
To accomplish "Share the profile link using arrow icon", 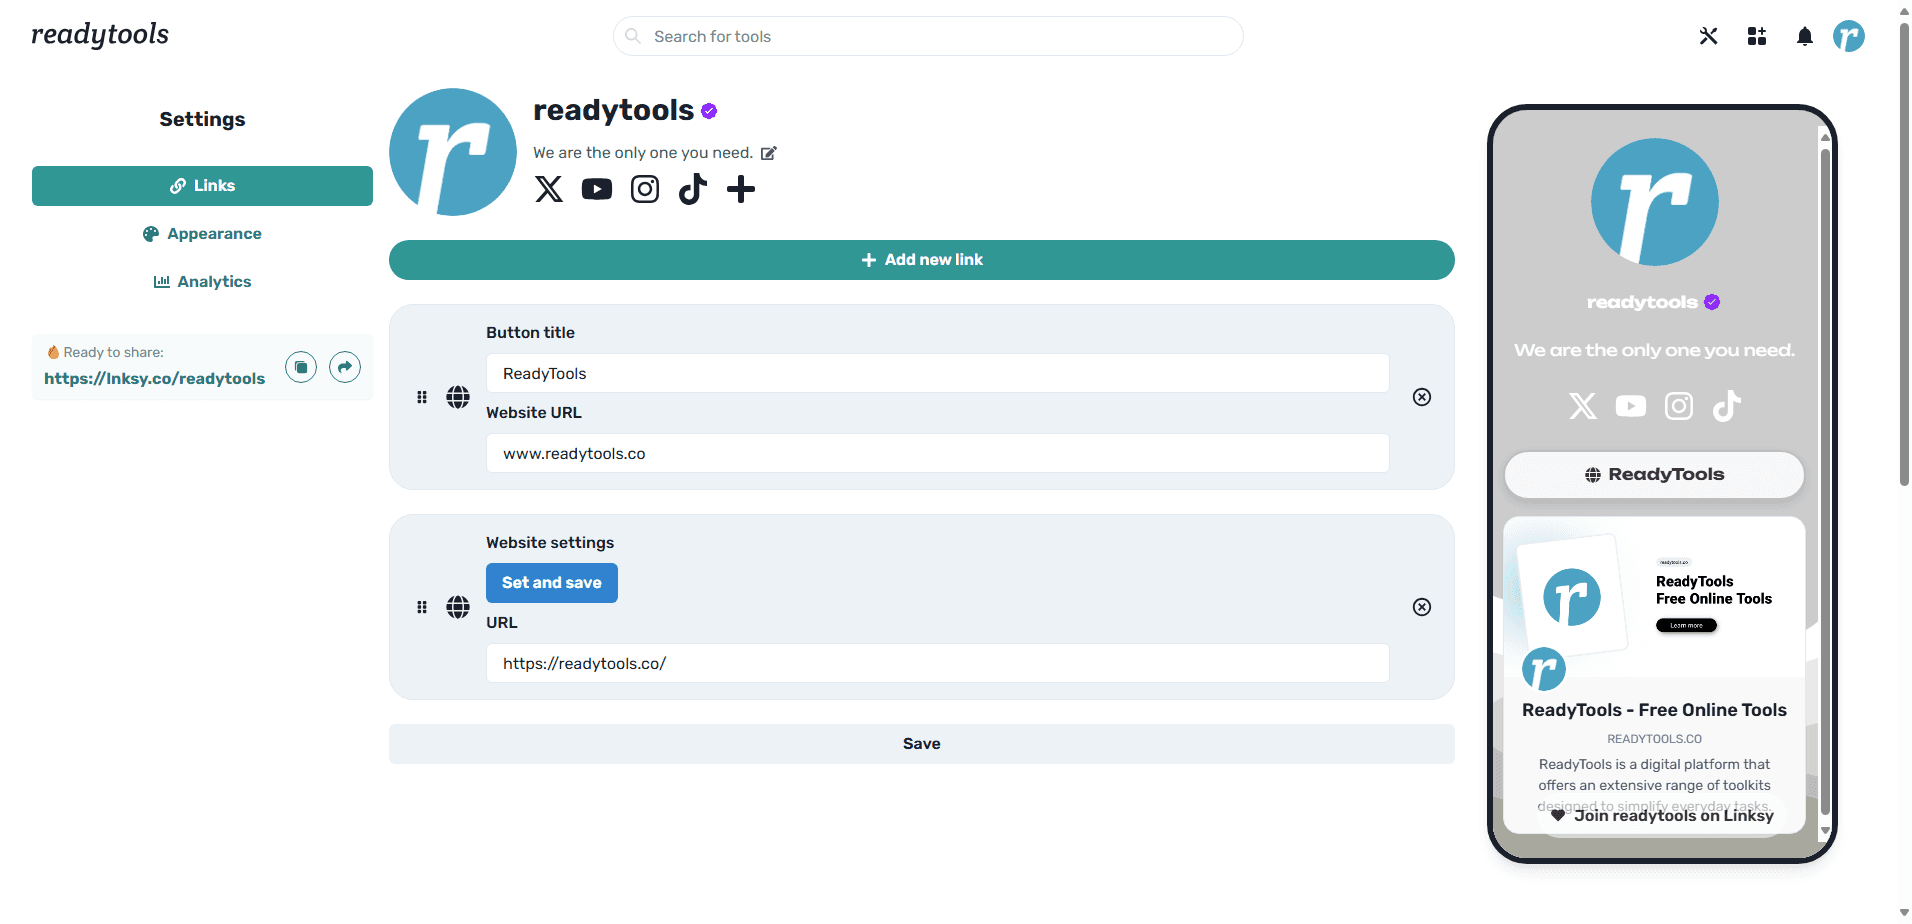I will pos(345,367).
